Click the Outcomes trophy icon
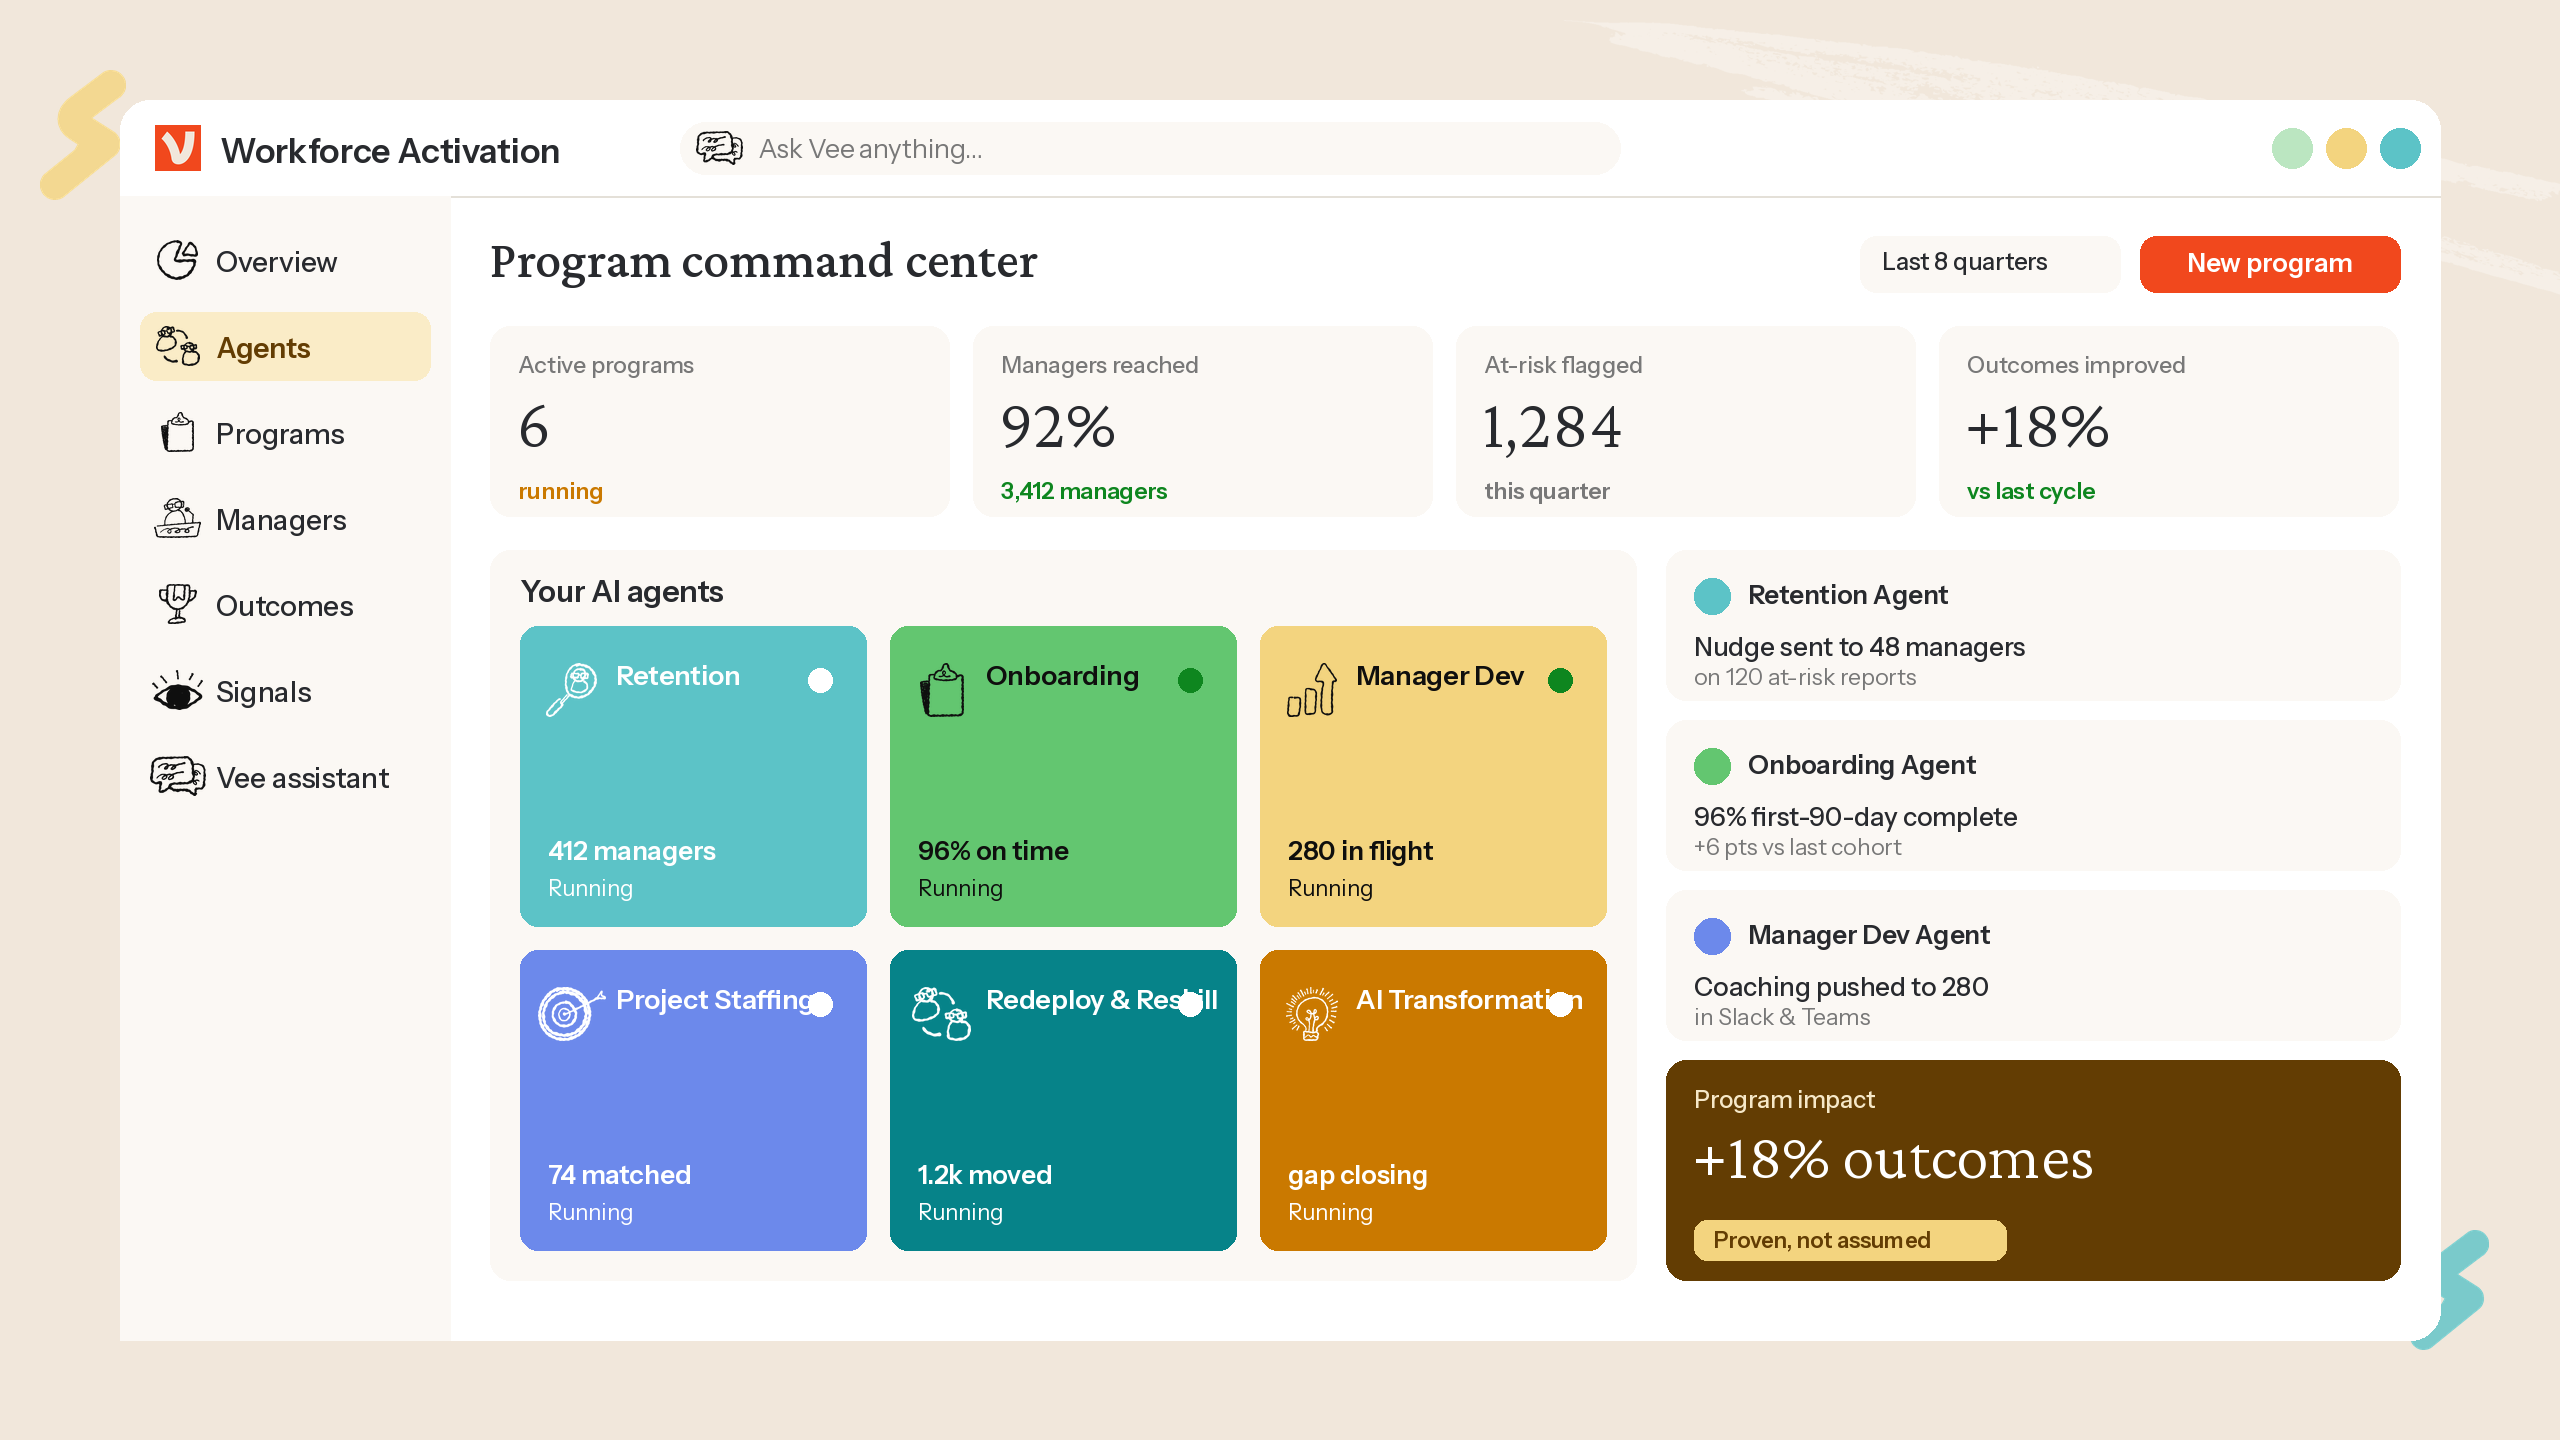 point(178,605)
